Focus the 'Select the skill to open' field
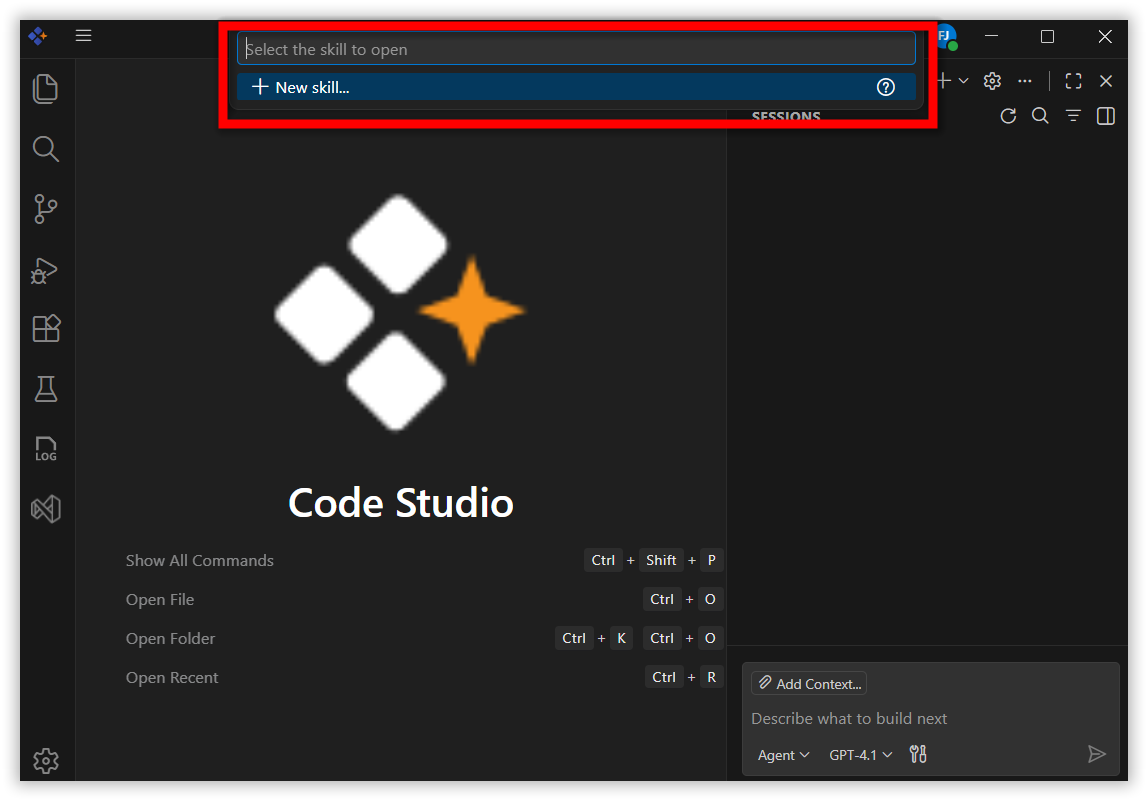The height and width of the screenshot is (801, 1148). 576,49
